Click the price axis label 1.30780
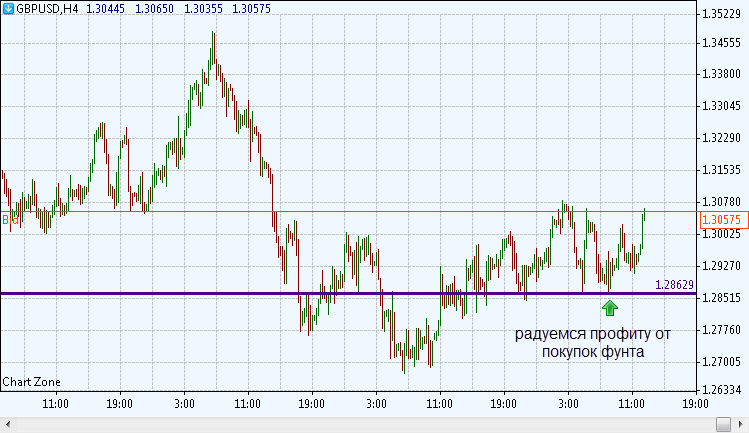The image size is (749, 433). [x=722, y=202]
